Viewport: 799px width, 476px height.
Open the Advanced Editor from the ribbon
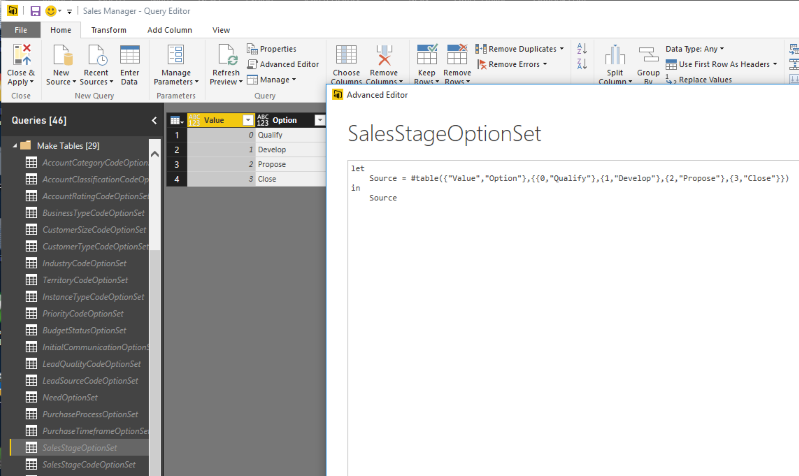pyautogui.click(x=283, y=64)
